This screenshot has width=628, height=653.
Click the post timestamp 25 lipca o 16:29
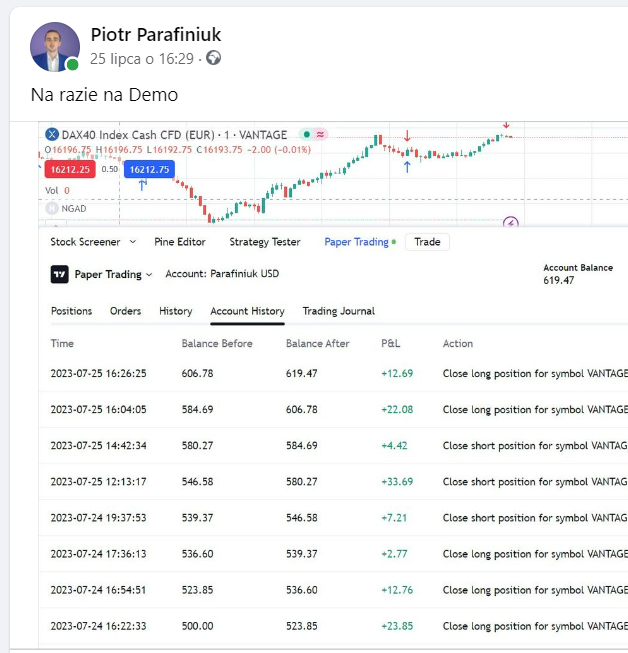[142, 59]
